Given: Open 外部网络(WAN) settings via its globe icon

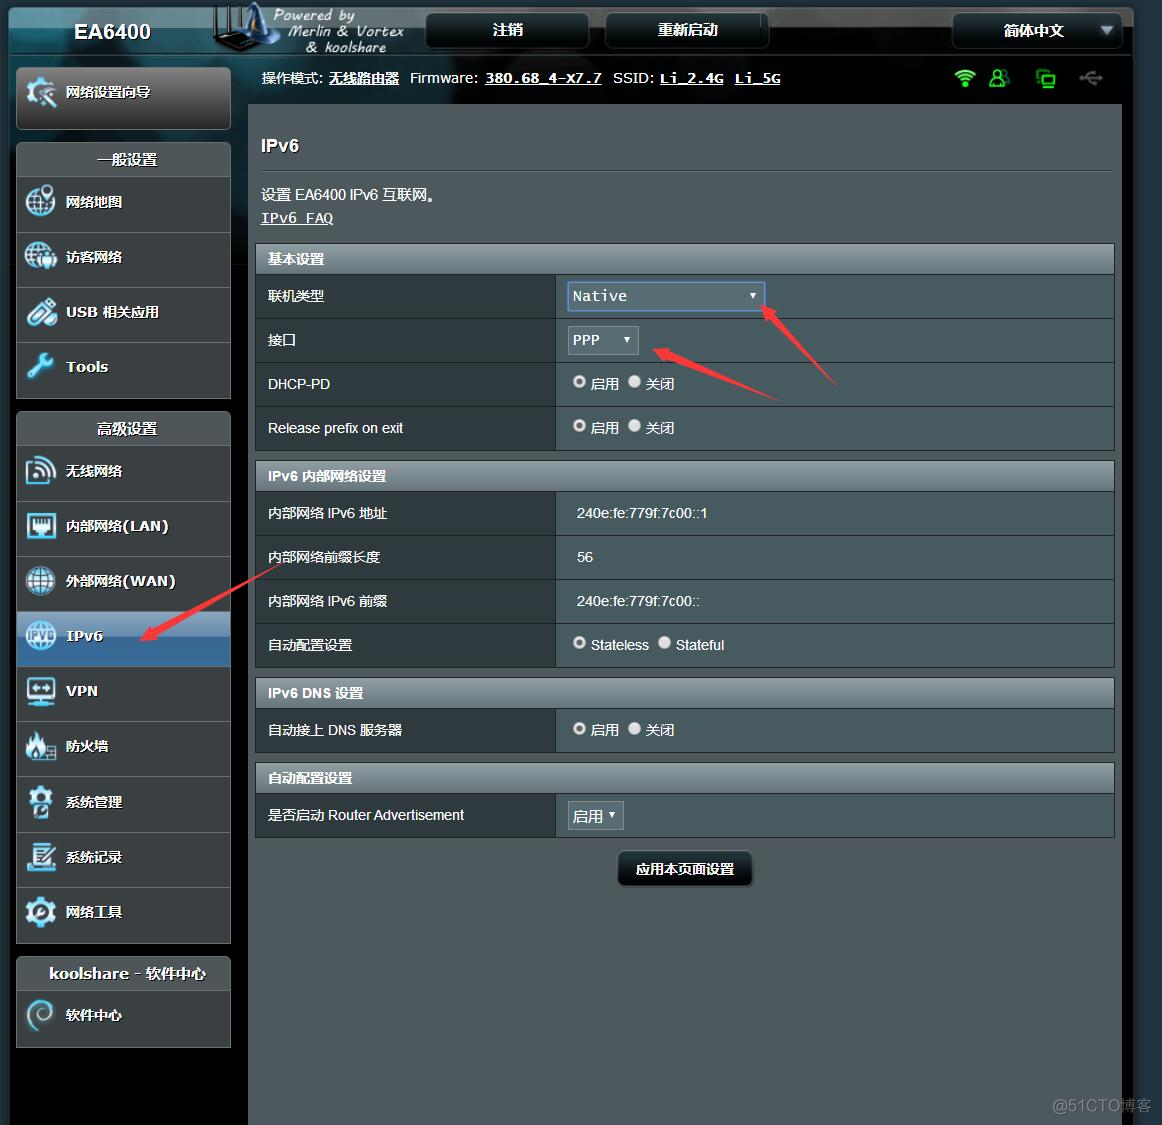Looking at the screenshot, I should pos(40,580).
